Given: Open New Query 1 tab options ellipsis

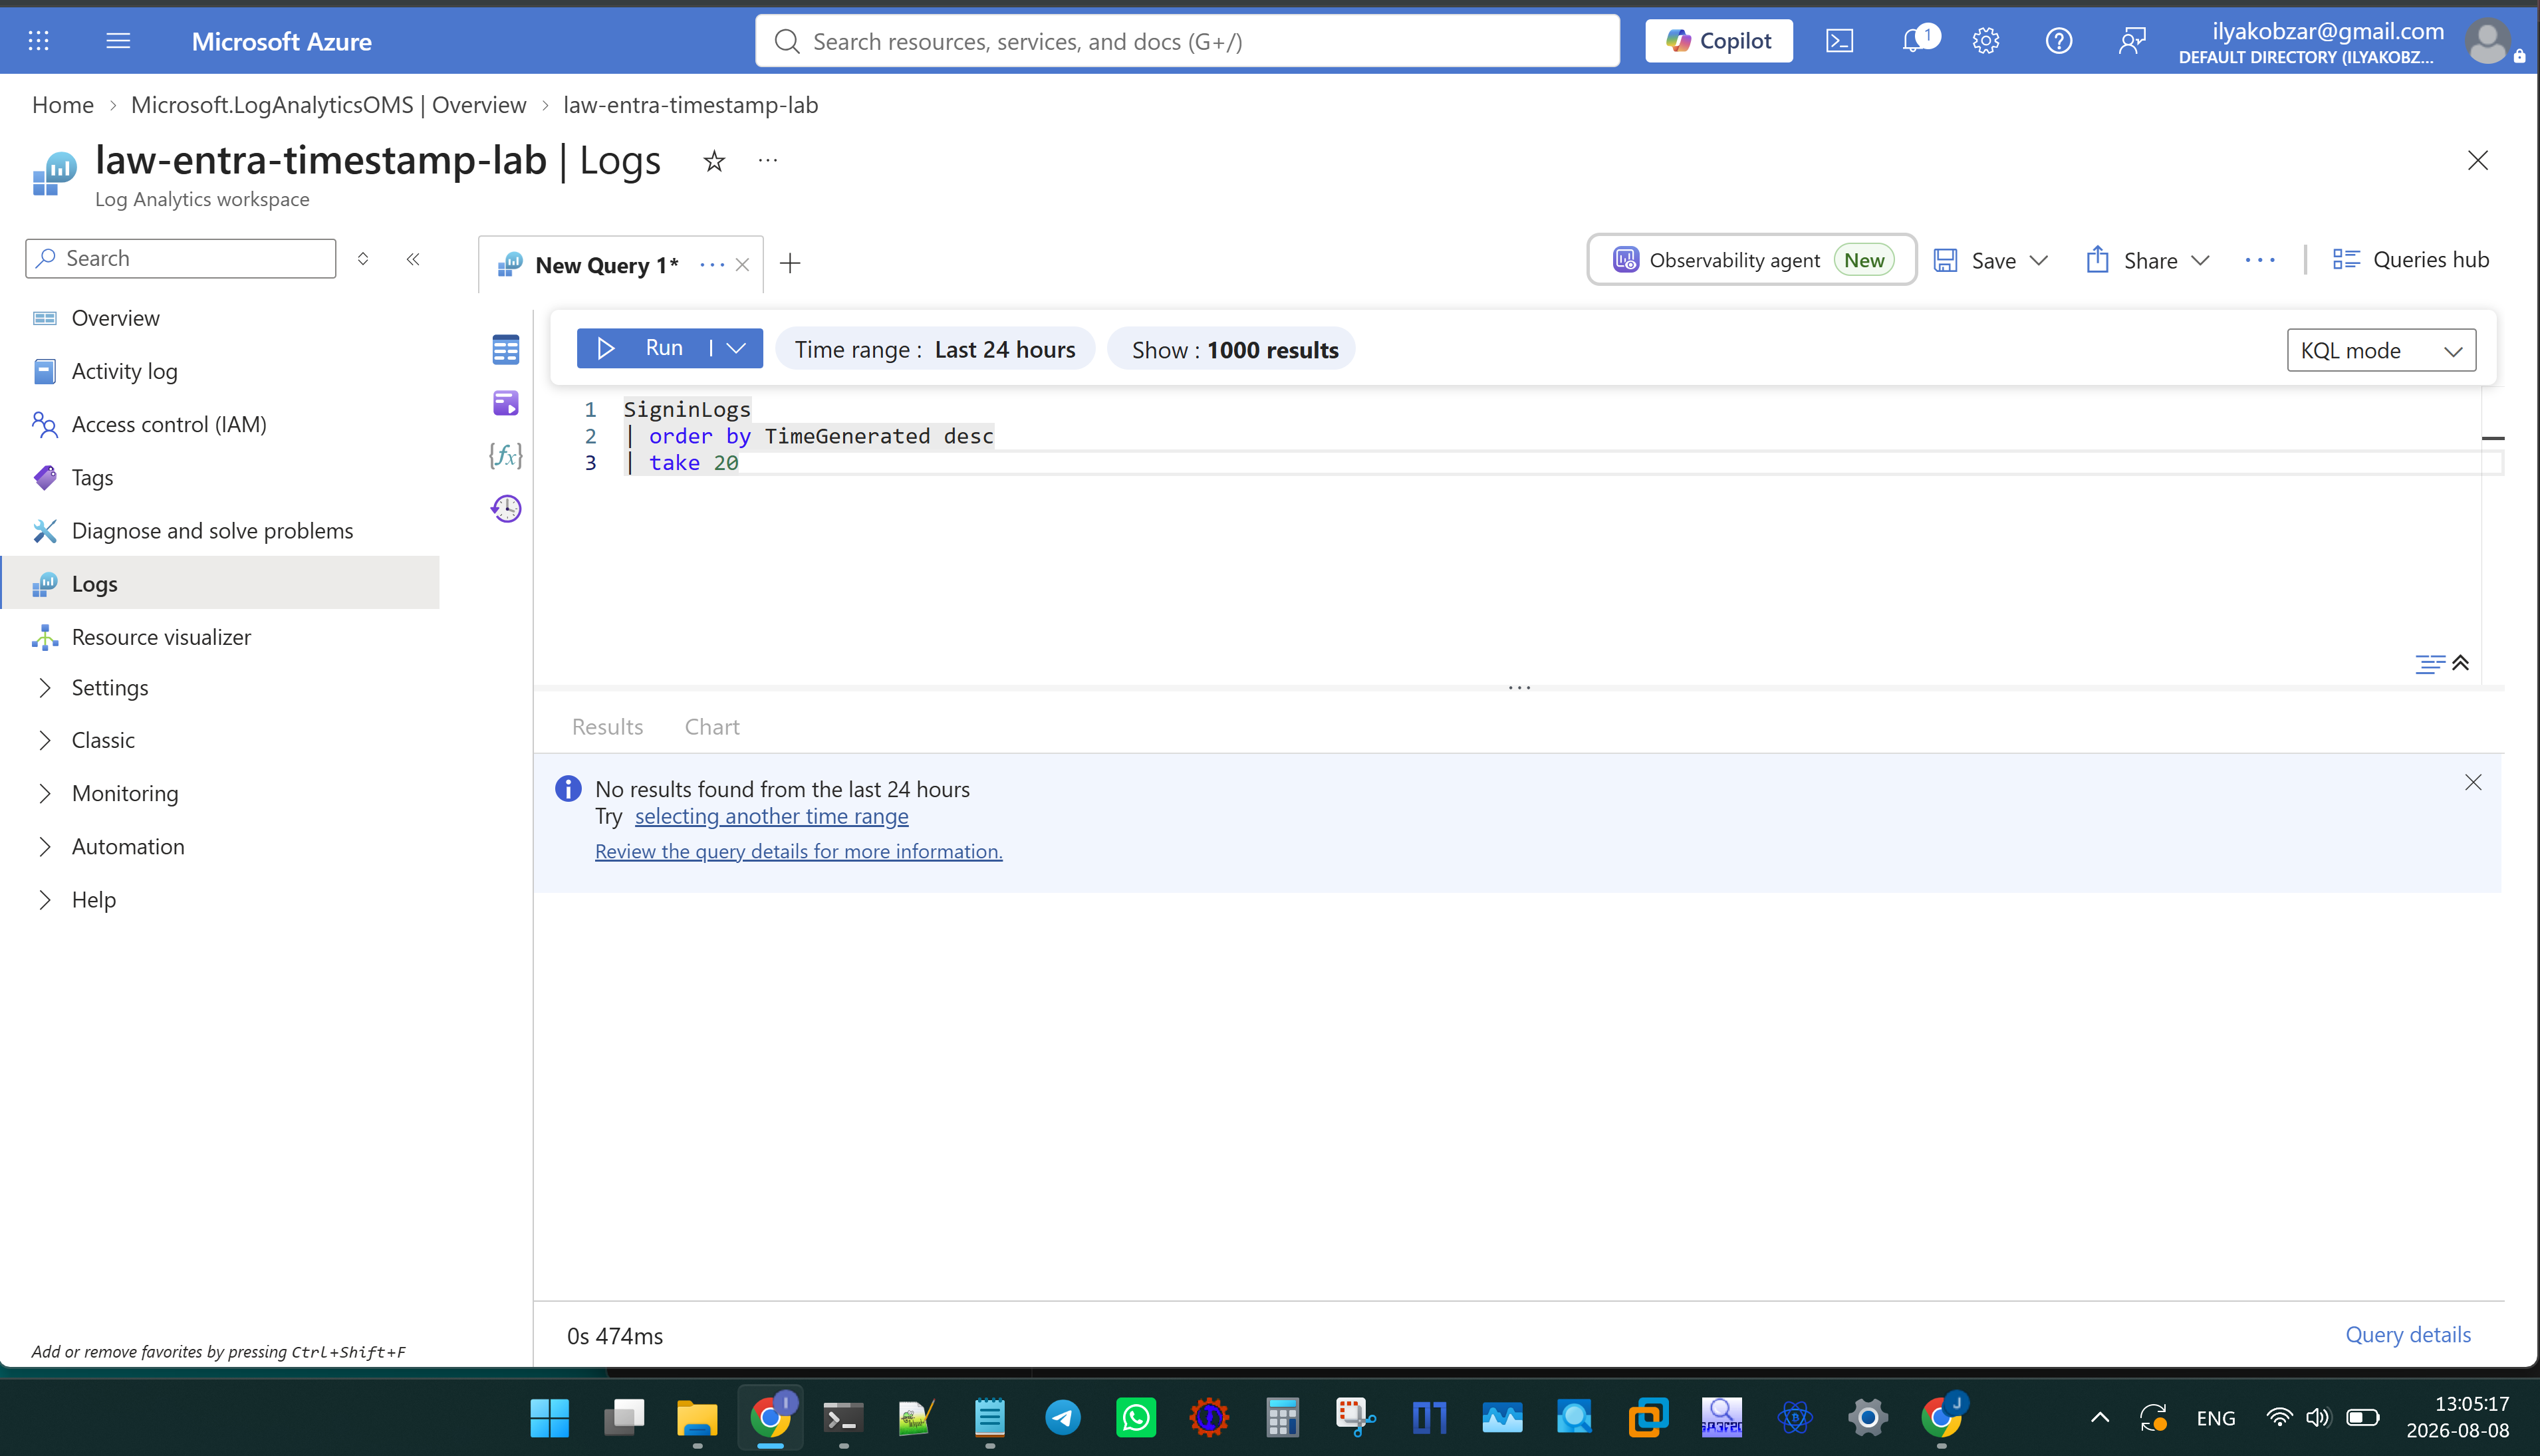Looking at the screenshot, I should point(711,265).
